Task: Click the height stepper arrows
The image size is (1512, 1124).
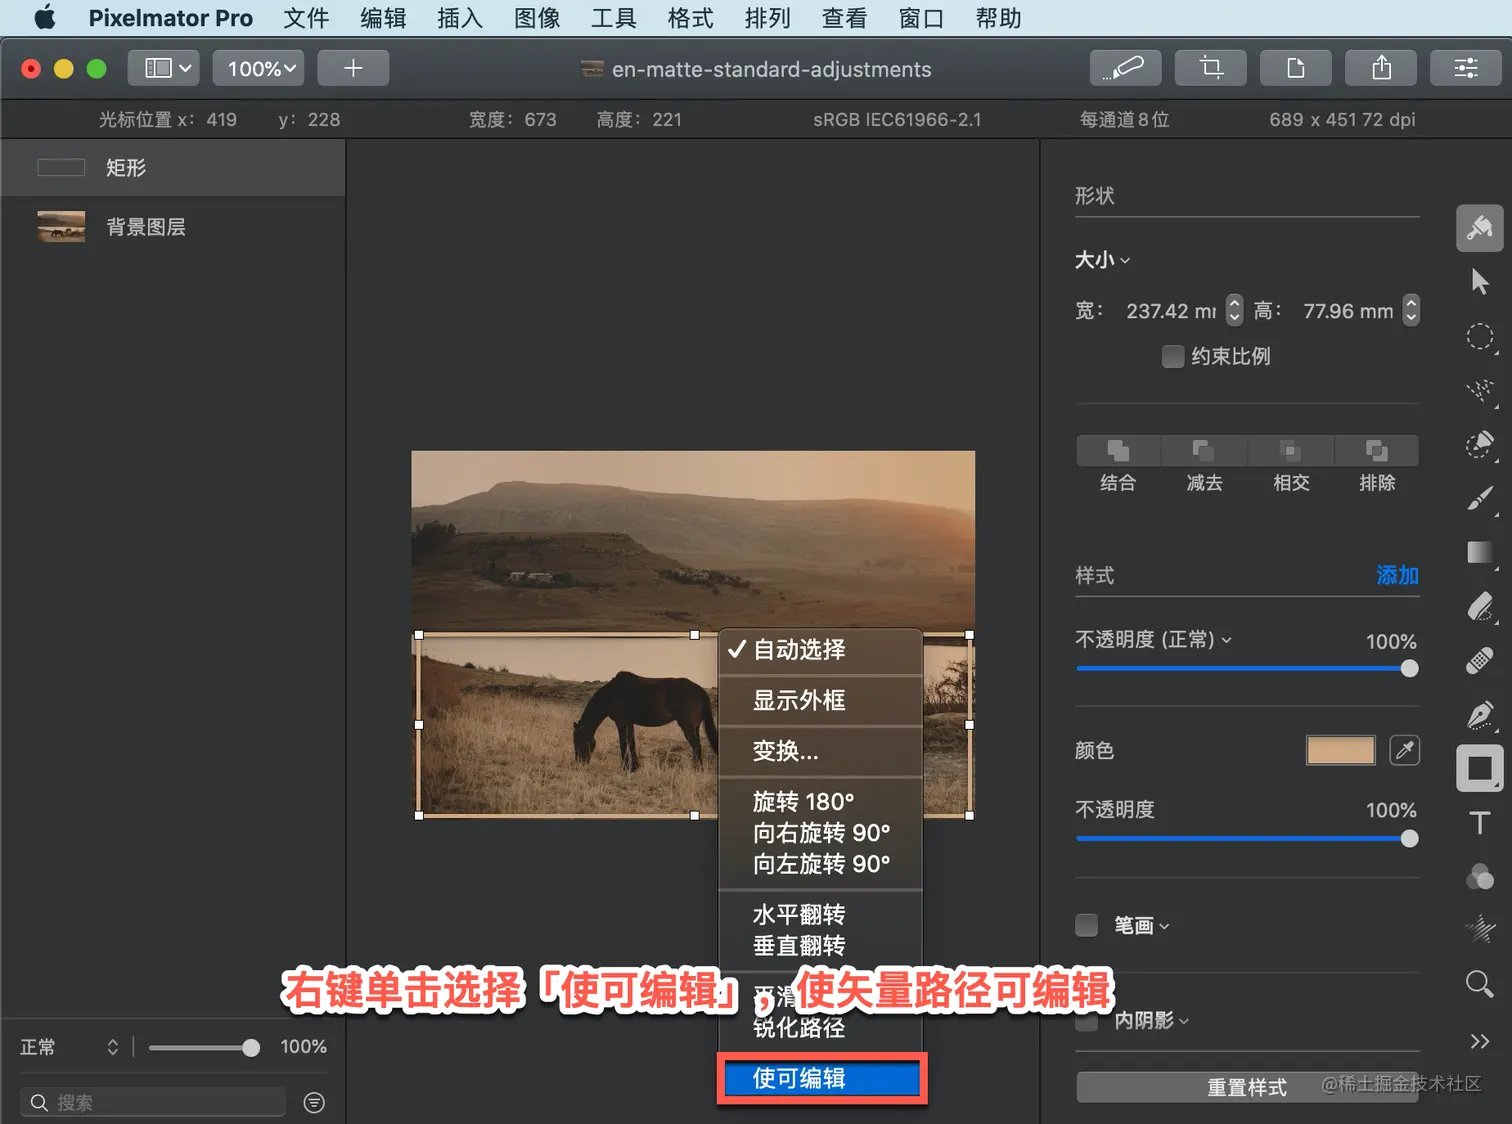Action: point(1411,310)
